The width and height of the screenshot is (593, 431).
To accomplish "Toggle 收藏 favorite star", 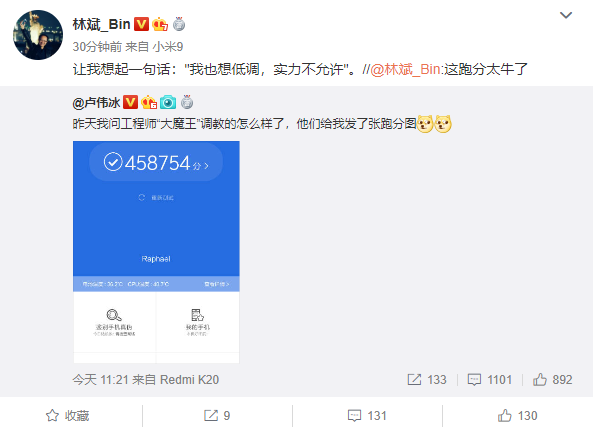I will click(68, 416).
